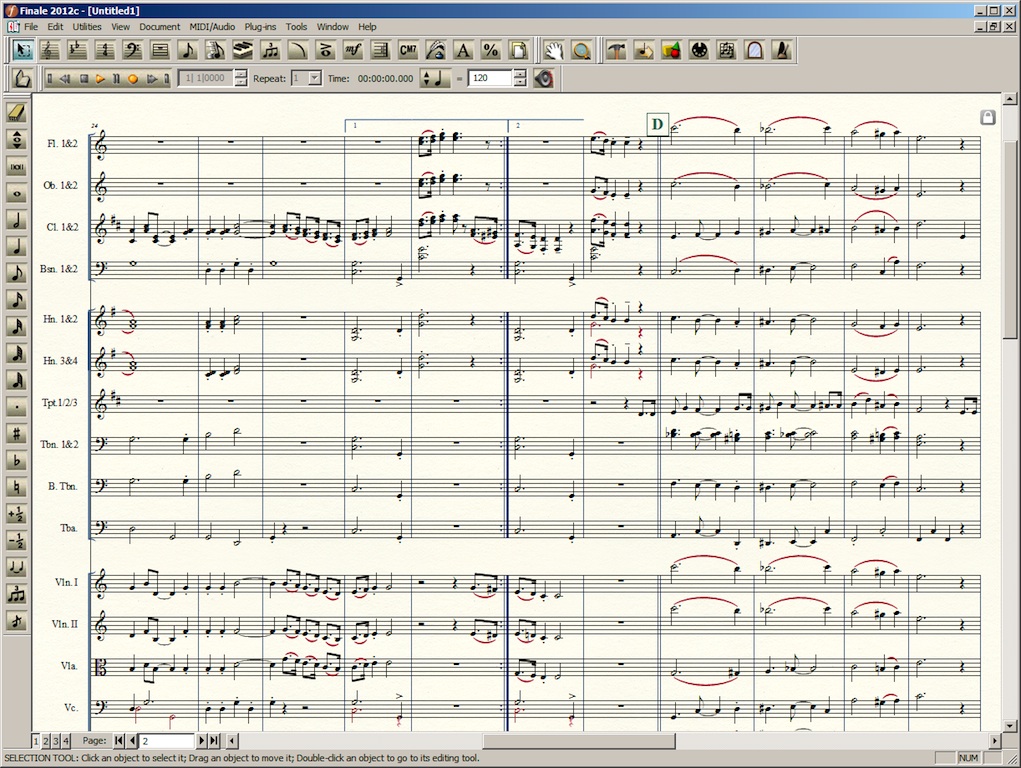Screen dimensions: 1021x768
Task: Choose the Chord tool labeled CM7
Action: 407,49
